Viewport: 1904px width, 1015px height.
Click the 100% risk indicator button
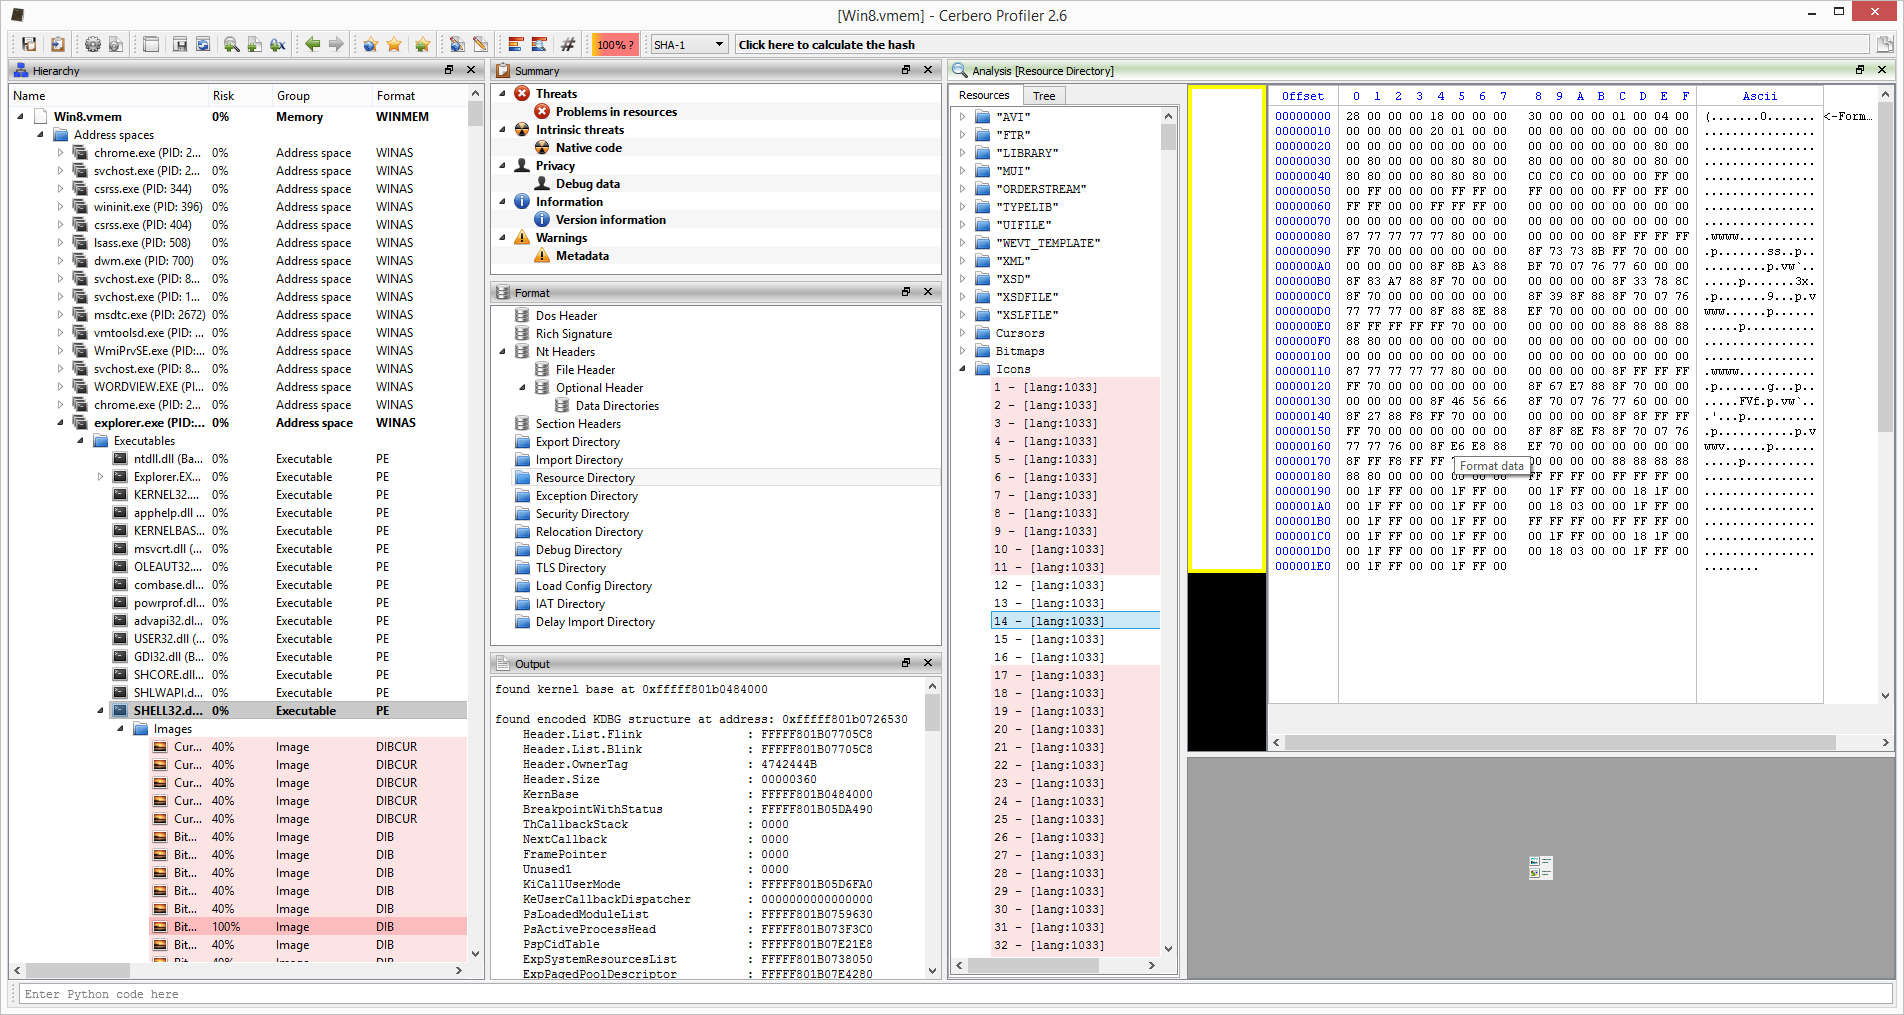[x=614, y=44]
